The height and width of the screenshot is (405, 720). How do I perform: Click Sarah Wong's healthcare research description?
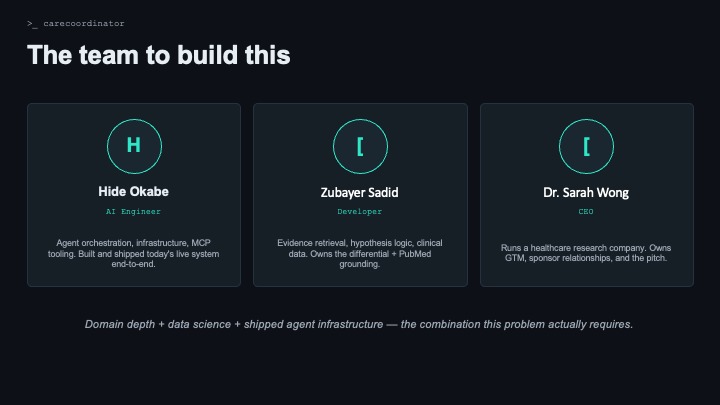point(586,253)
